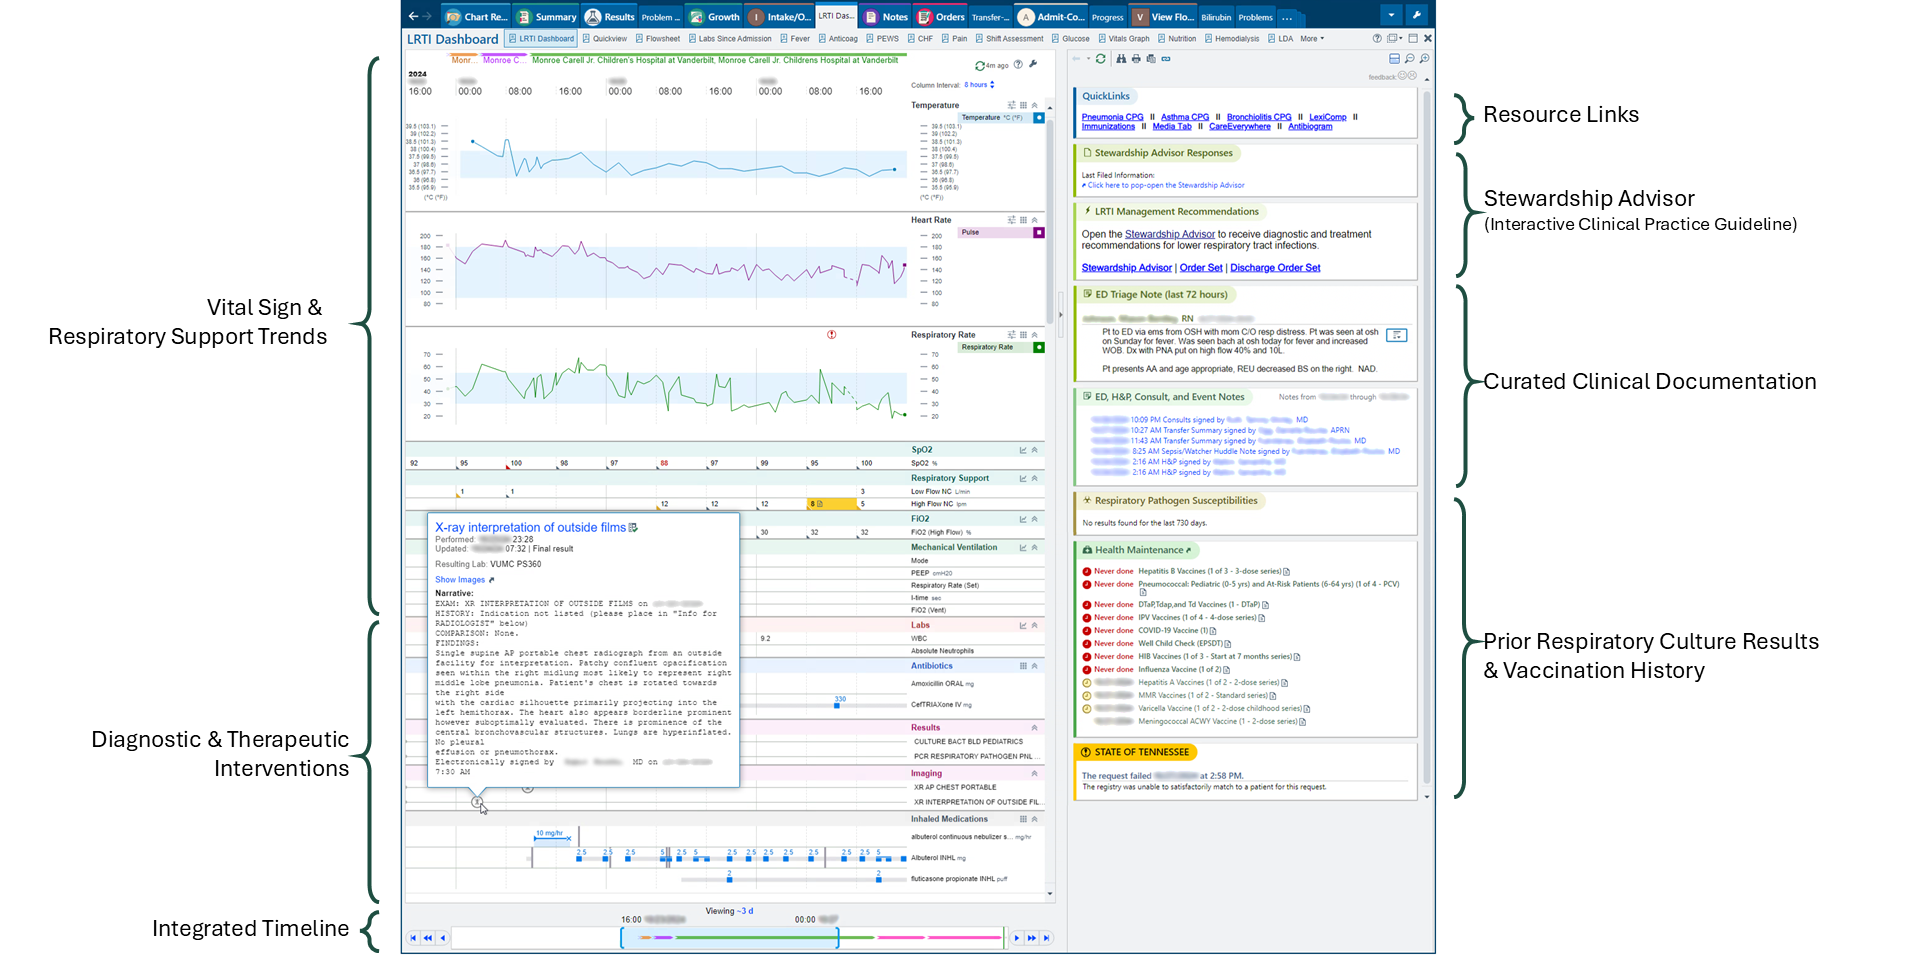The image size is (1920, 960).
Task: Click the CefTRIAXone 330 dose marker
Action: (x=838, y=704)
